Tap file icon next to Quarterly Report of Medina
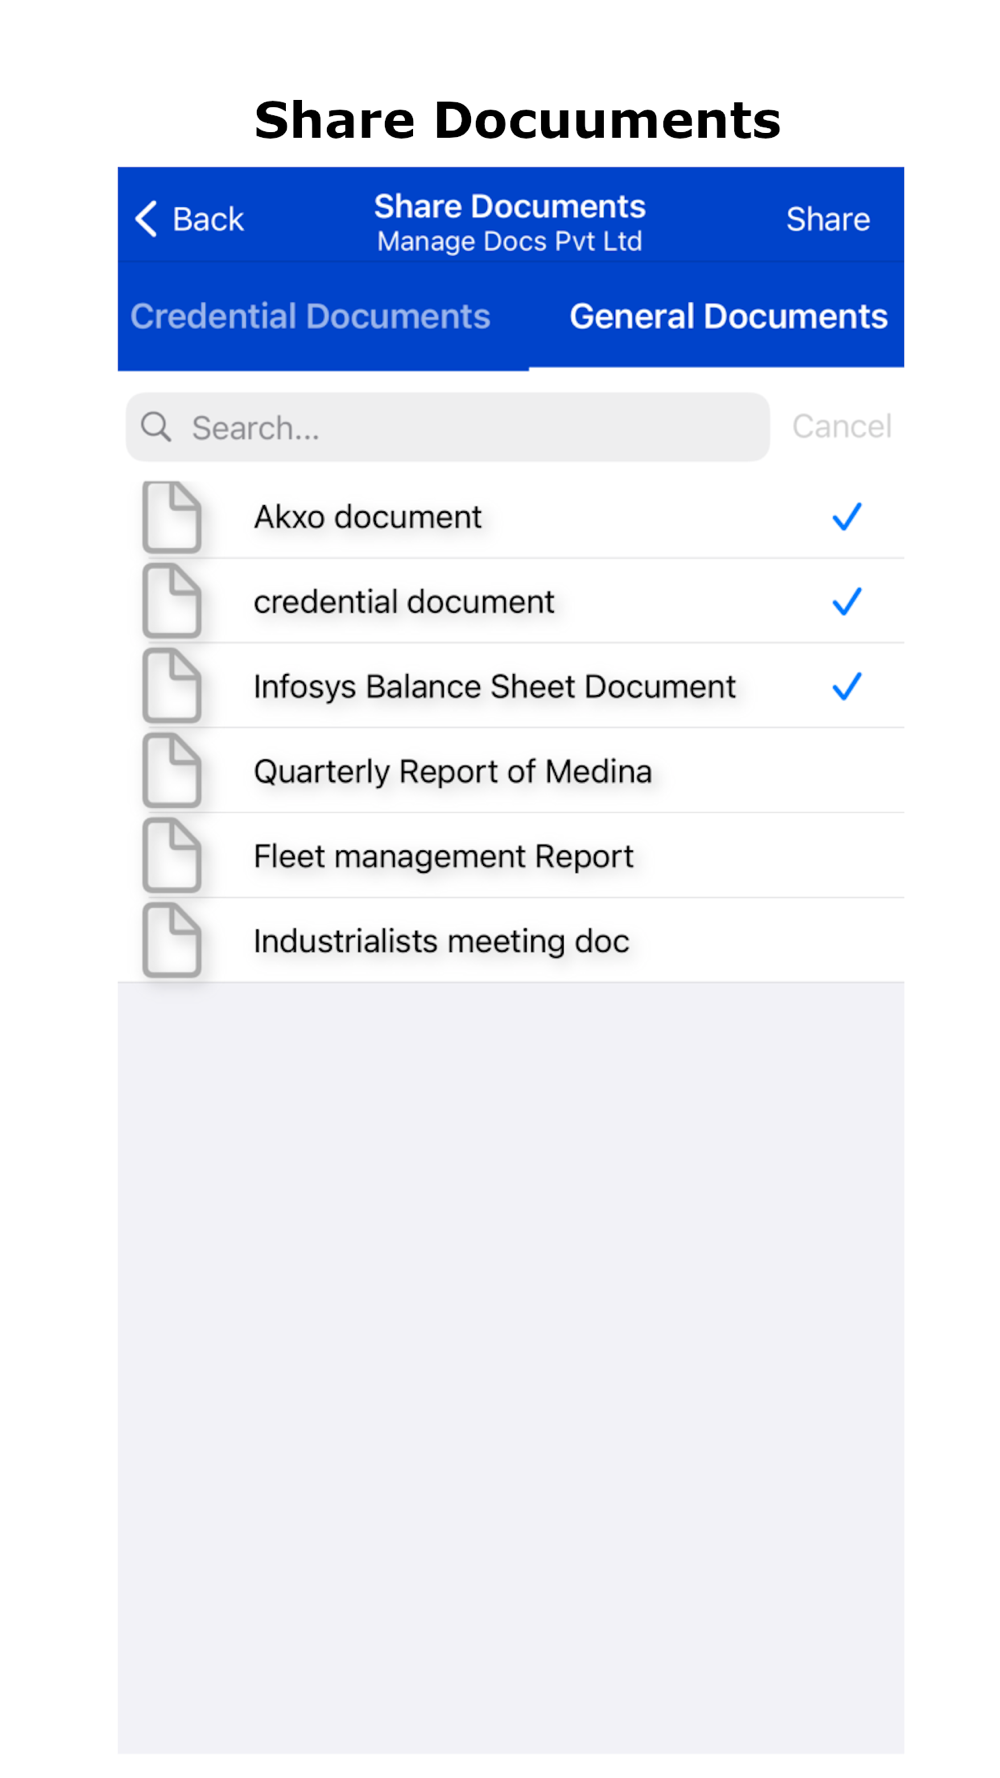The height and width of the screenshot is (1778, 1000). click(172, 771)
